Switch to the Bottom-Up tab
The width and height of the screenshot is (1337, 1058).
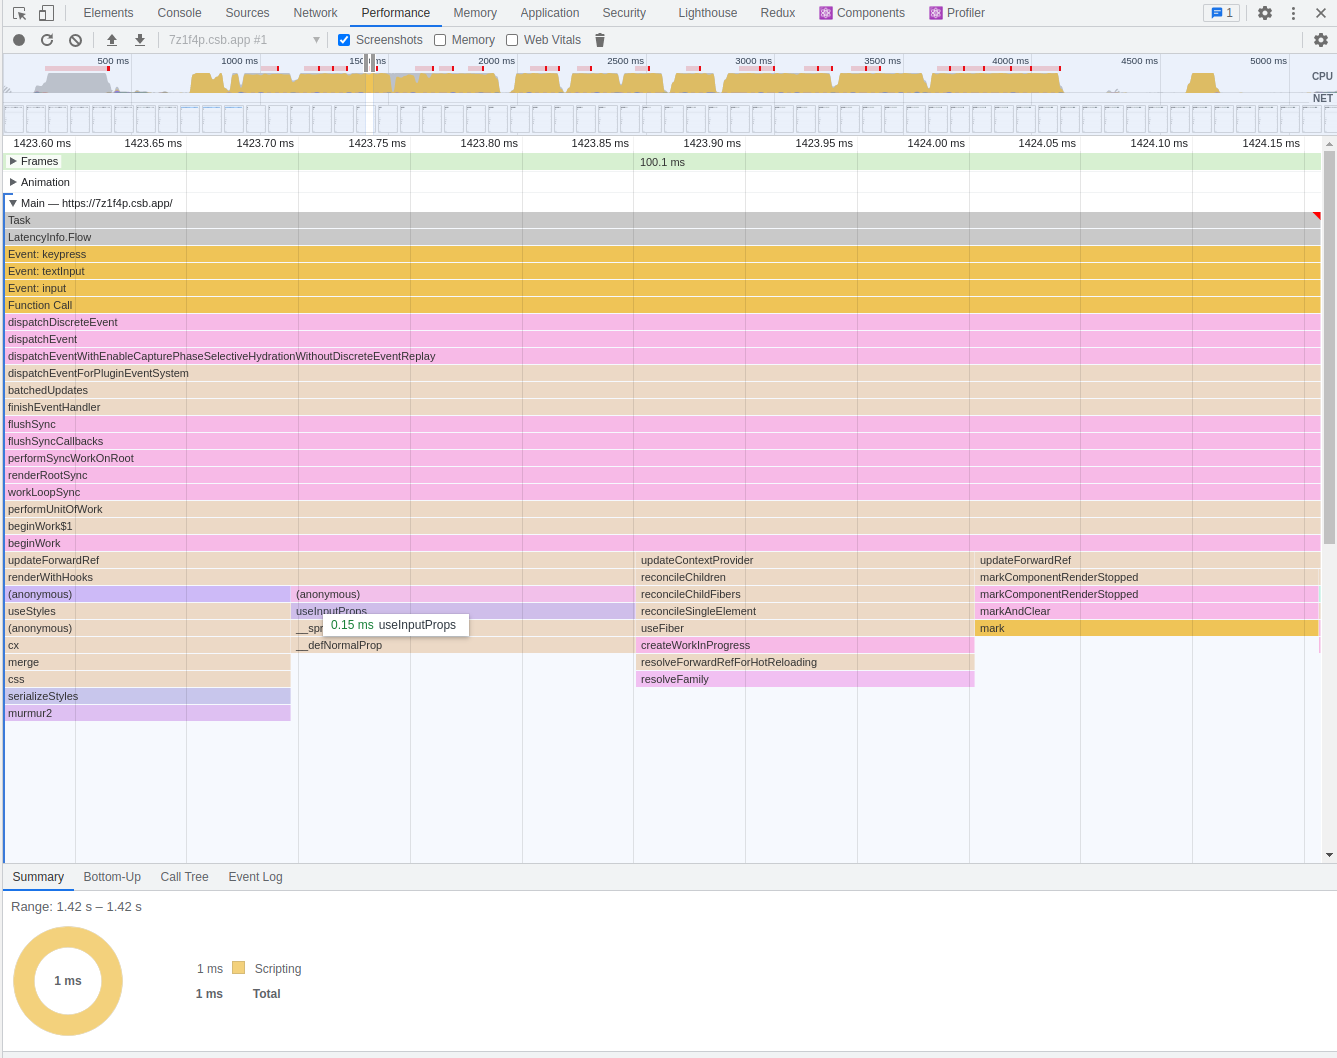tap(111, 876)
